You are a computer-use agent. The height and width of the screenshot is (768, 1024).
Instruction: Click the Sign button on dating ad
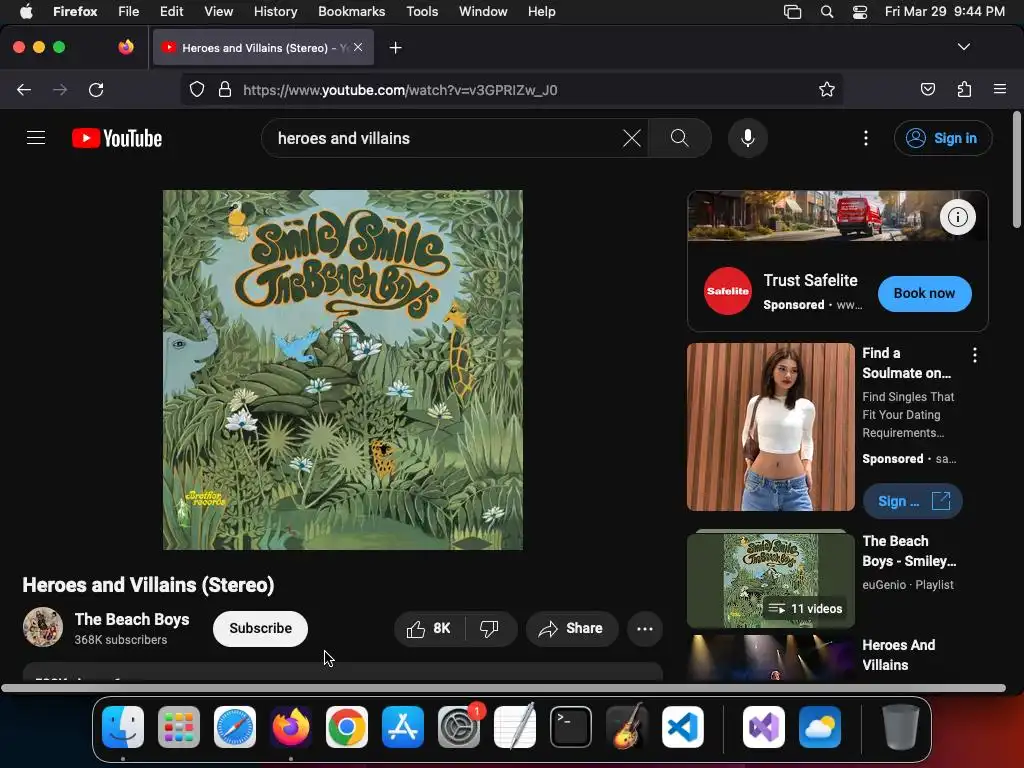coord(912,501)
